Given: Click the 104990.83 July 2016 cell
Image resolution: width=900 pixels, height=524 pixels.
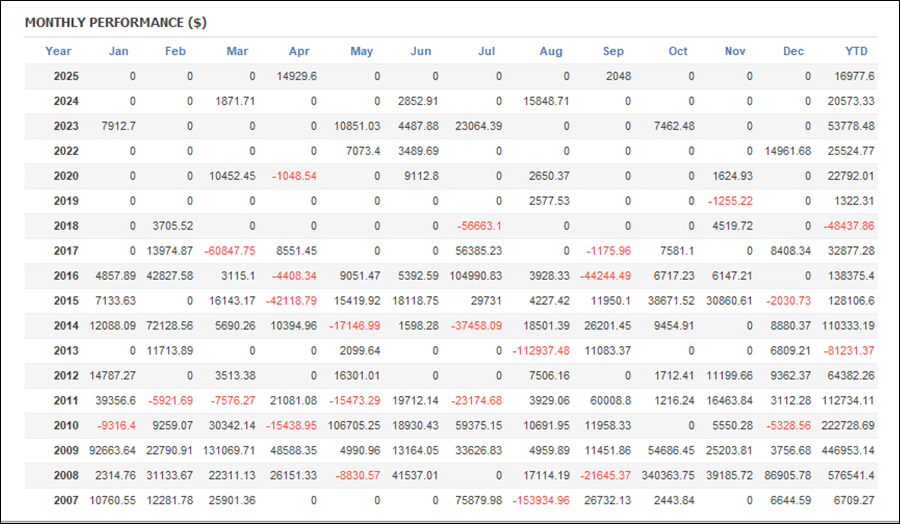Looking at the screenshot, I should point(473,276).
